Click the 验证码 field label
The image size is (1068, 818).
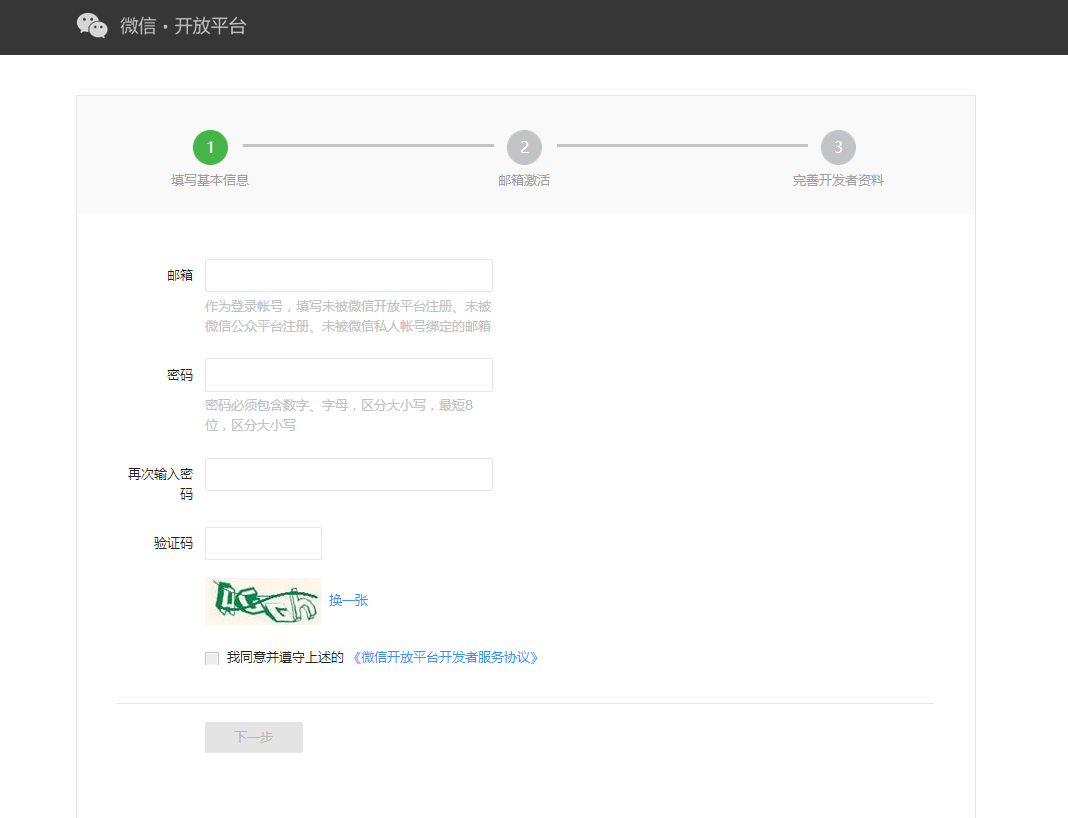pyautogui.click(x=173, y=543)
